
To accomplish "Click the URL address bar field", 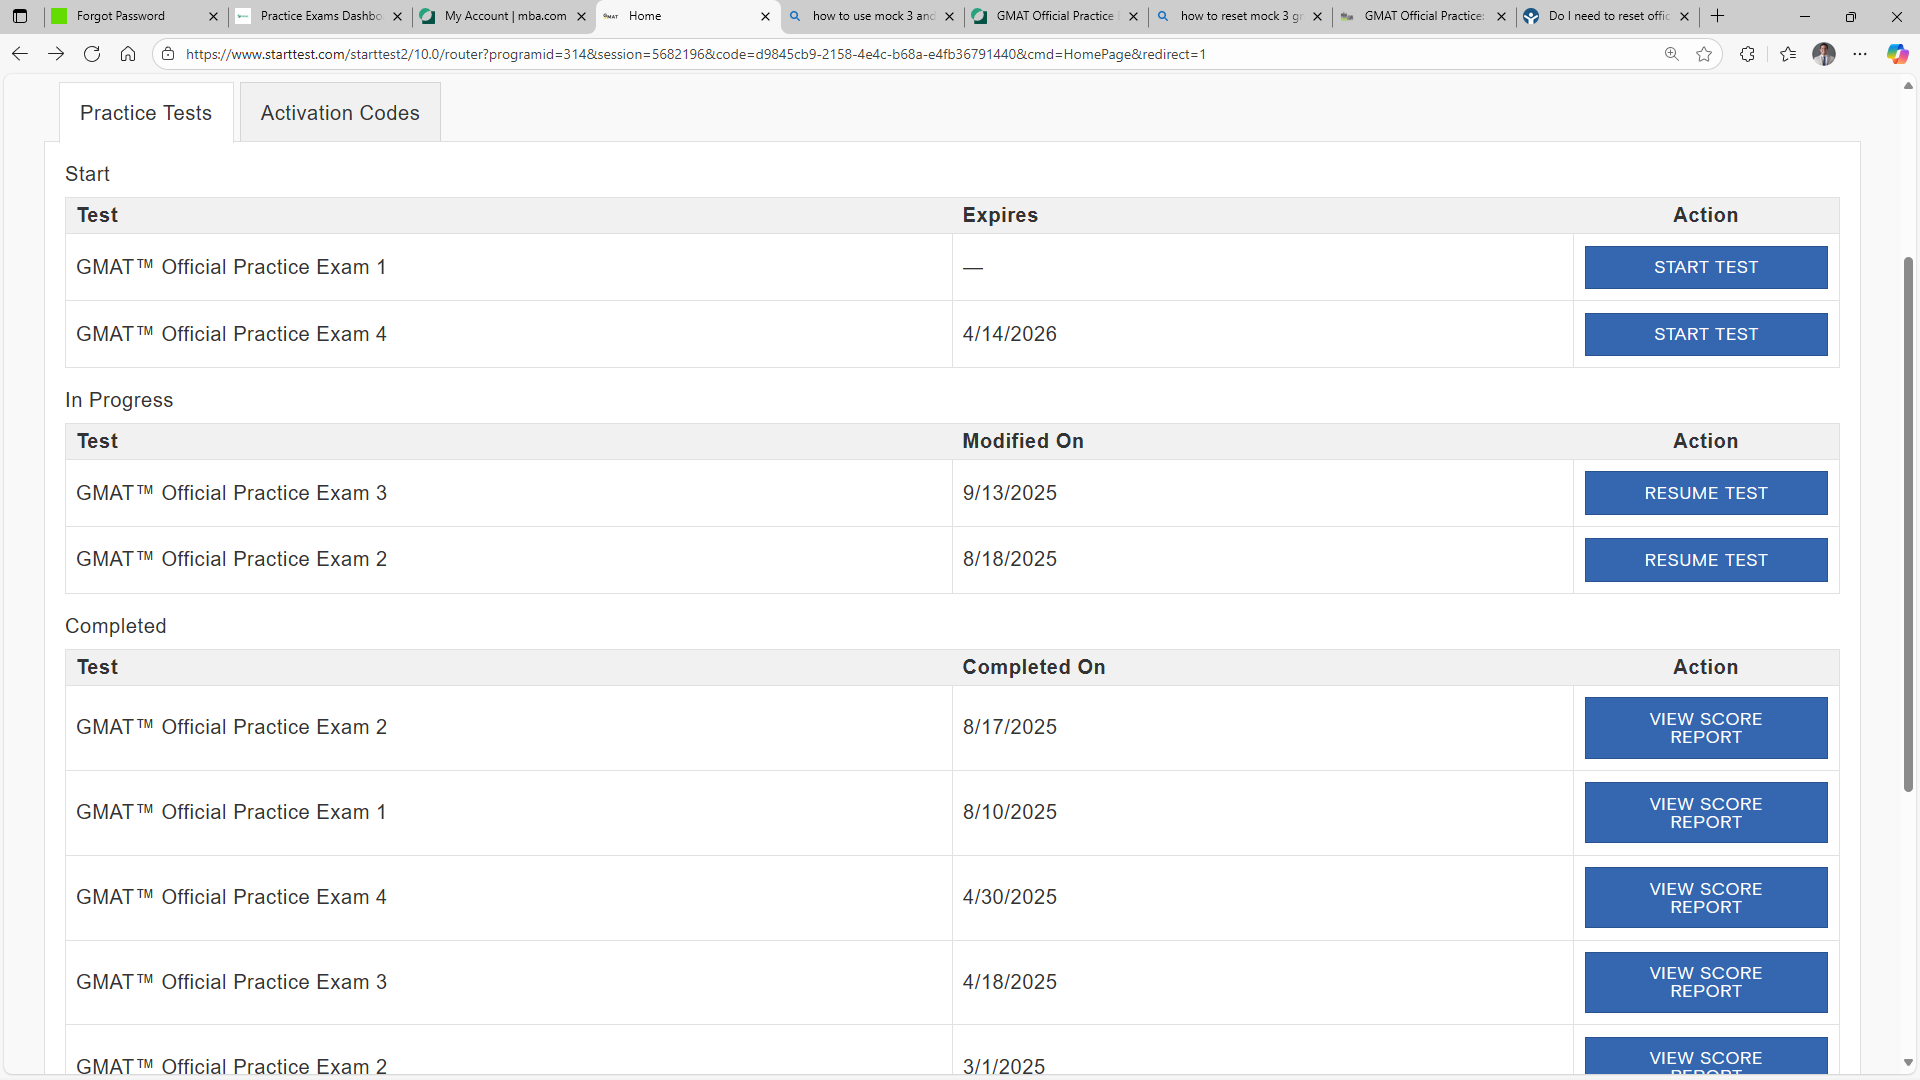I will [900, 54].
